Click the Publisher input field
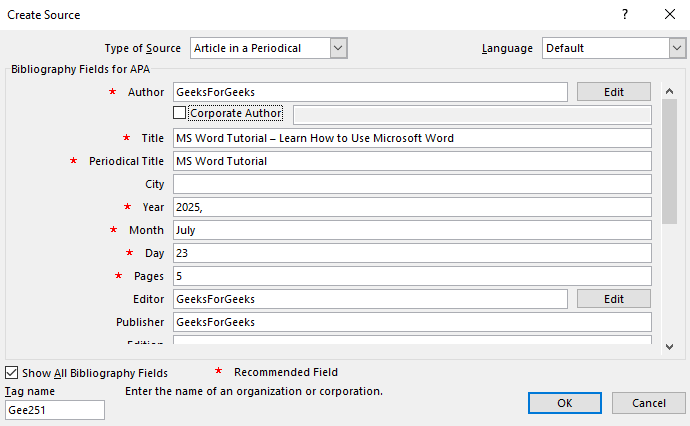Viewport: 690px width, 426px height. 412,322
